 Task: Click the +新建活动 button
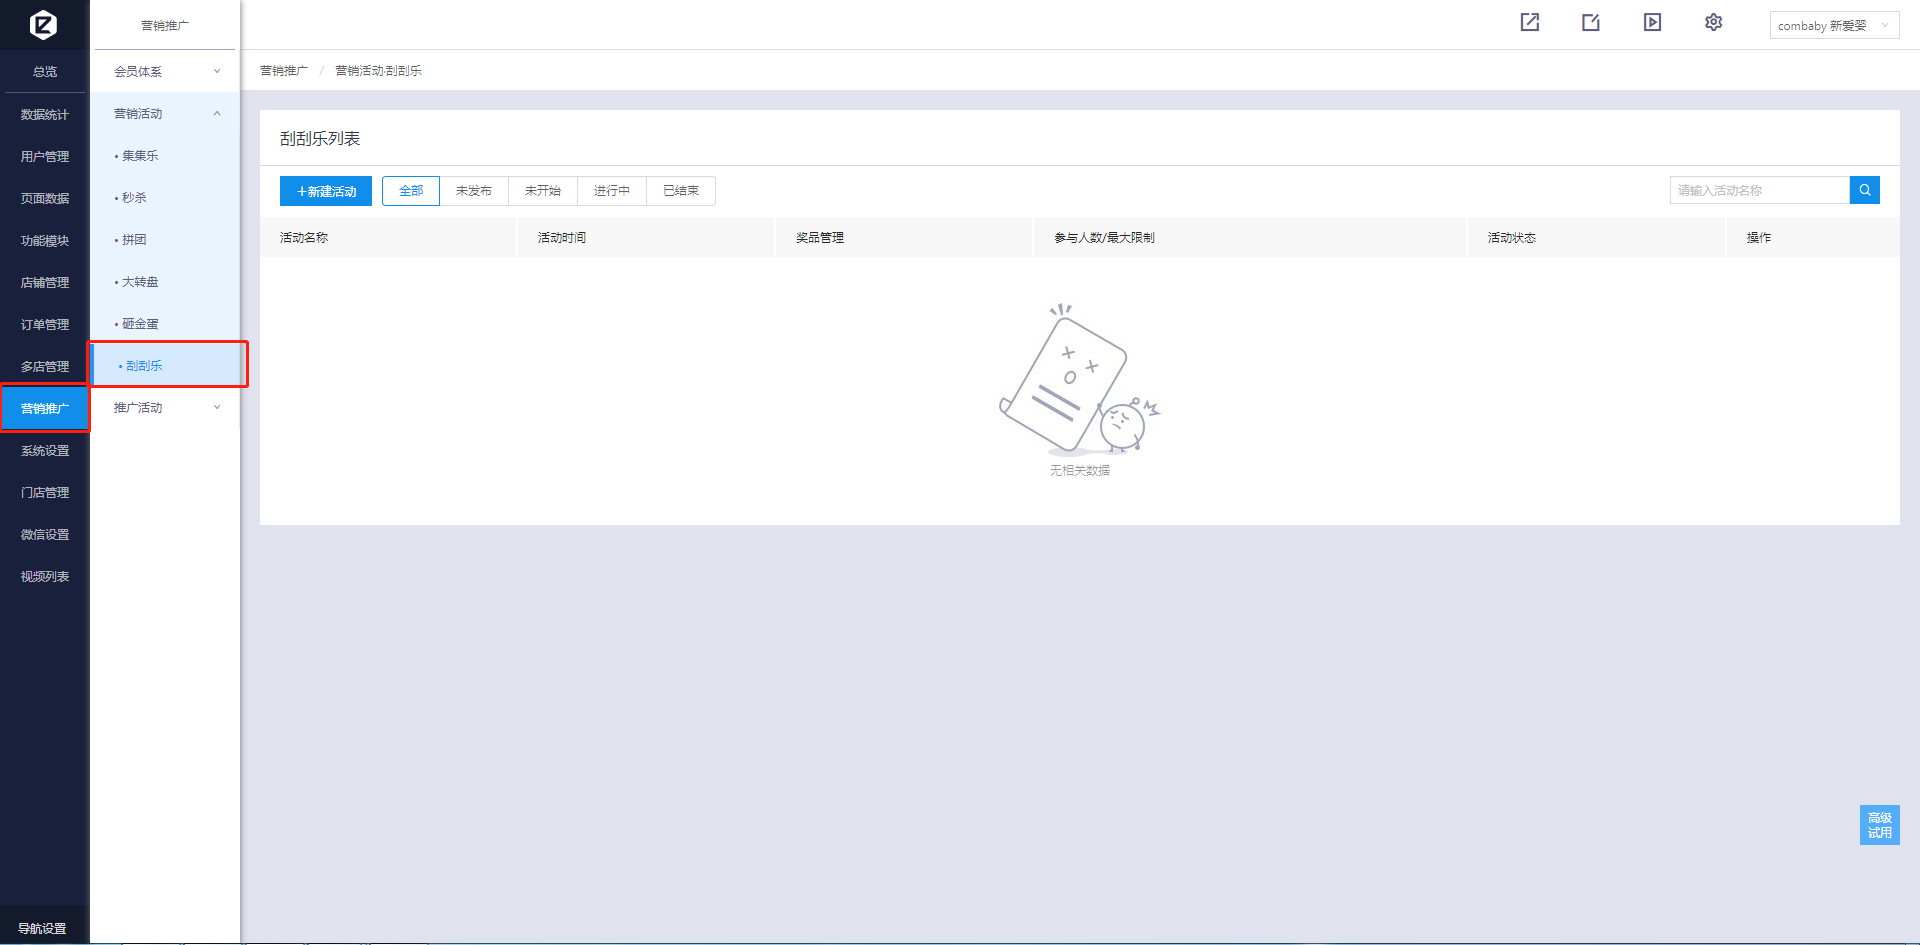(326, 191)
